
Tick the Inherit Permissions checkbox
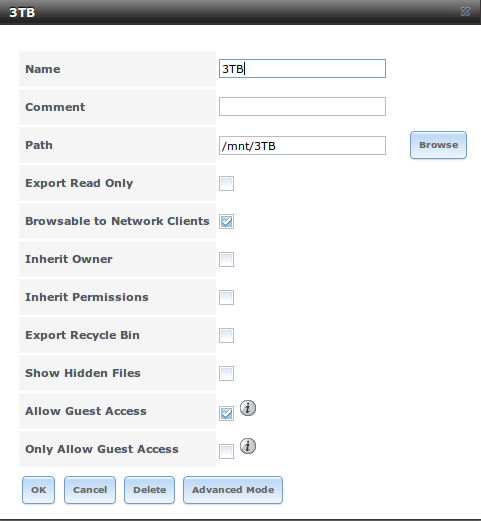(226, 297)
